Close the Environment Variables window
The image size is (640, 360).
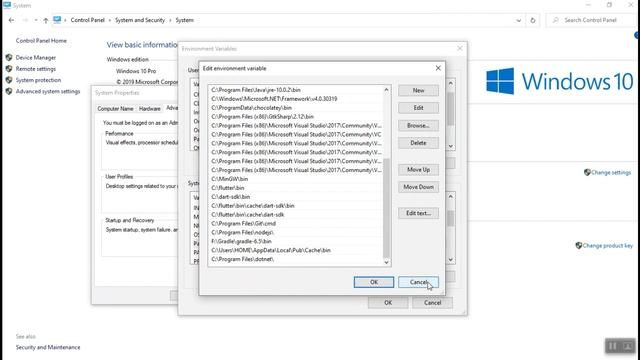click(x=460, y=48)
